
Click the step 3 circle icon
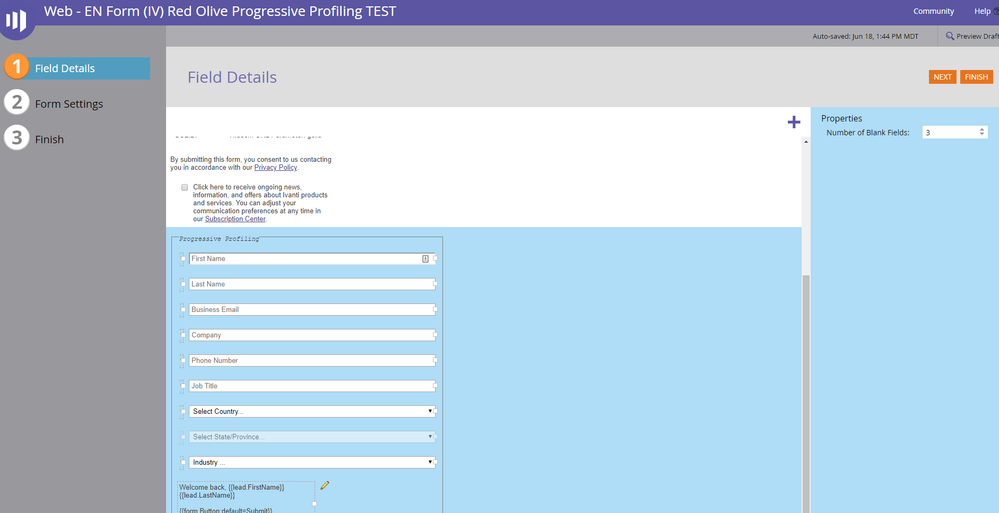point(17,138)
